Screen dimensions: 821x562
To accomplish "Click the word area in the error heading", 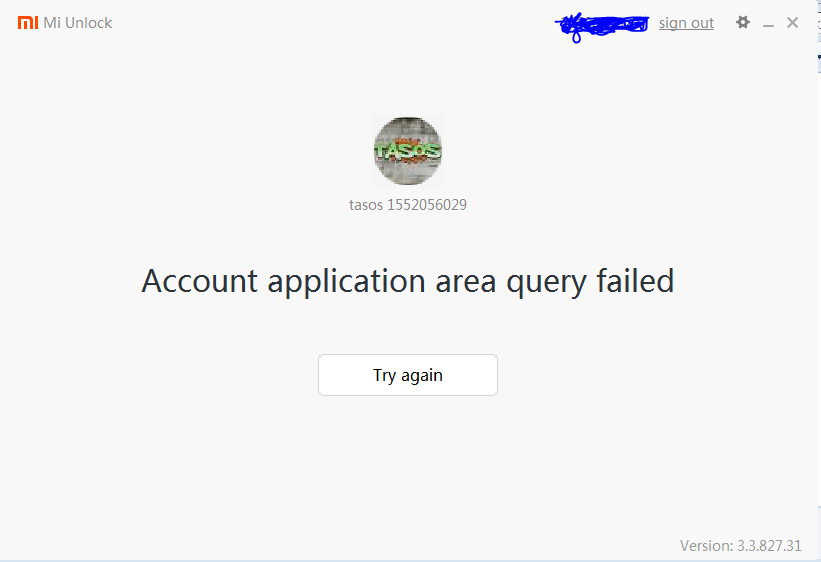I will coord(465,283).
